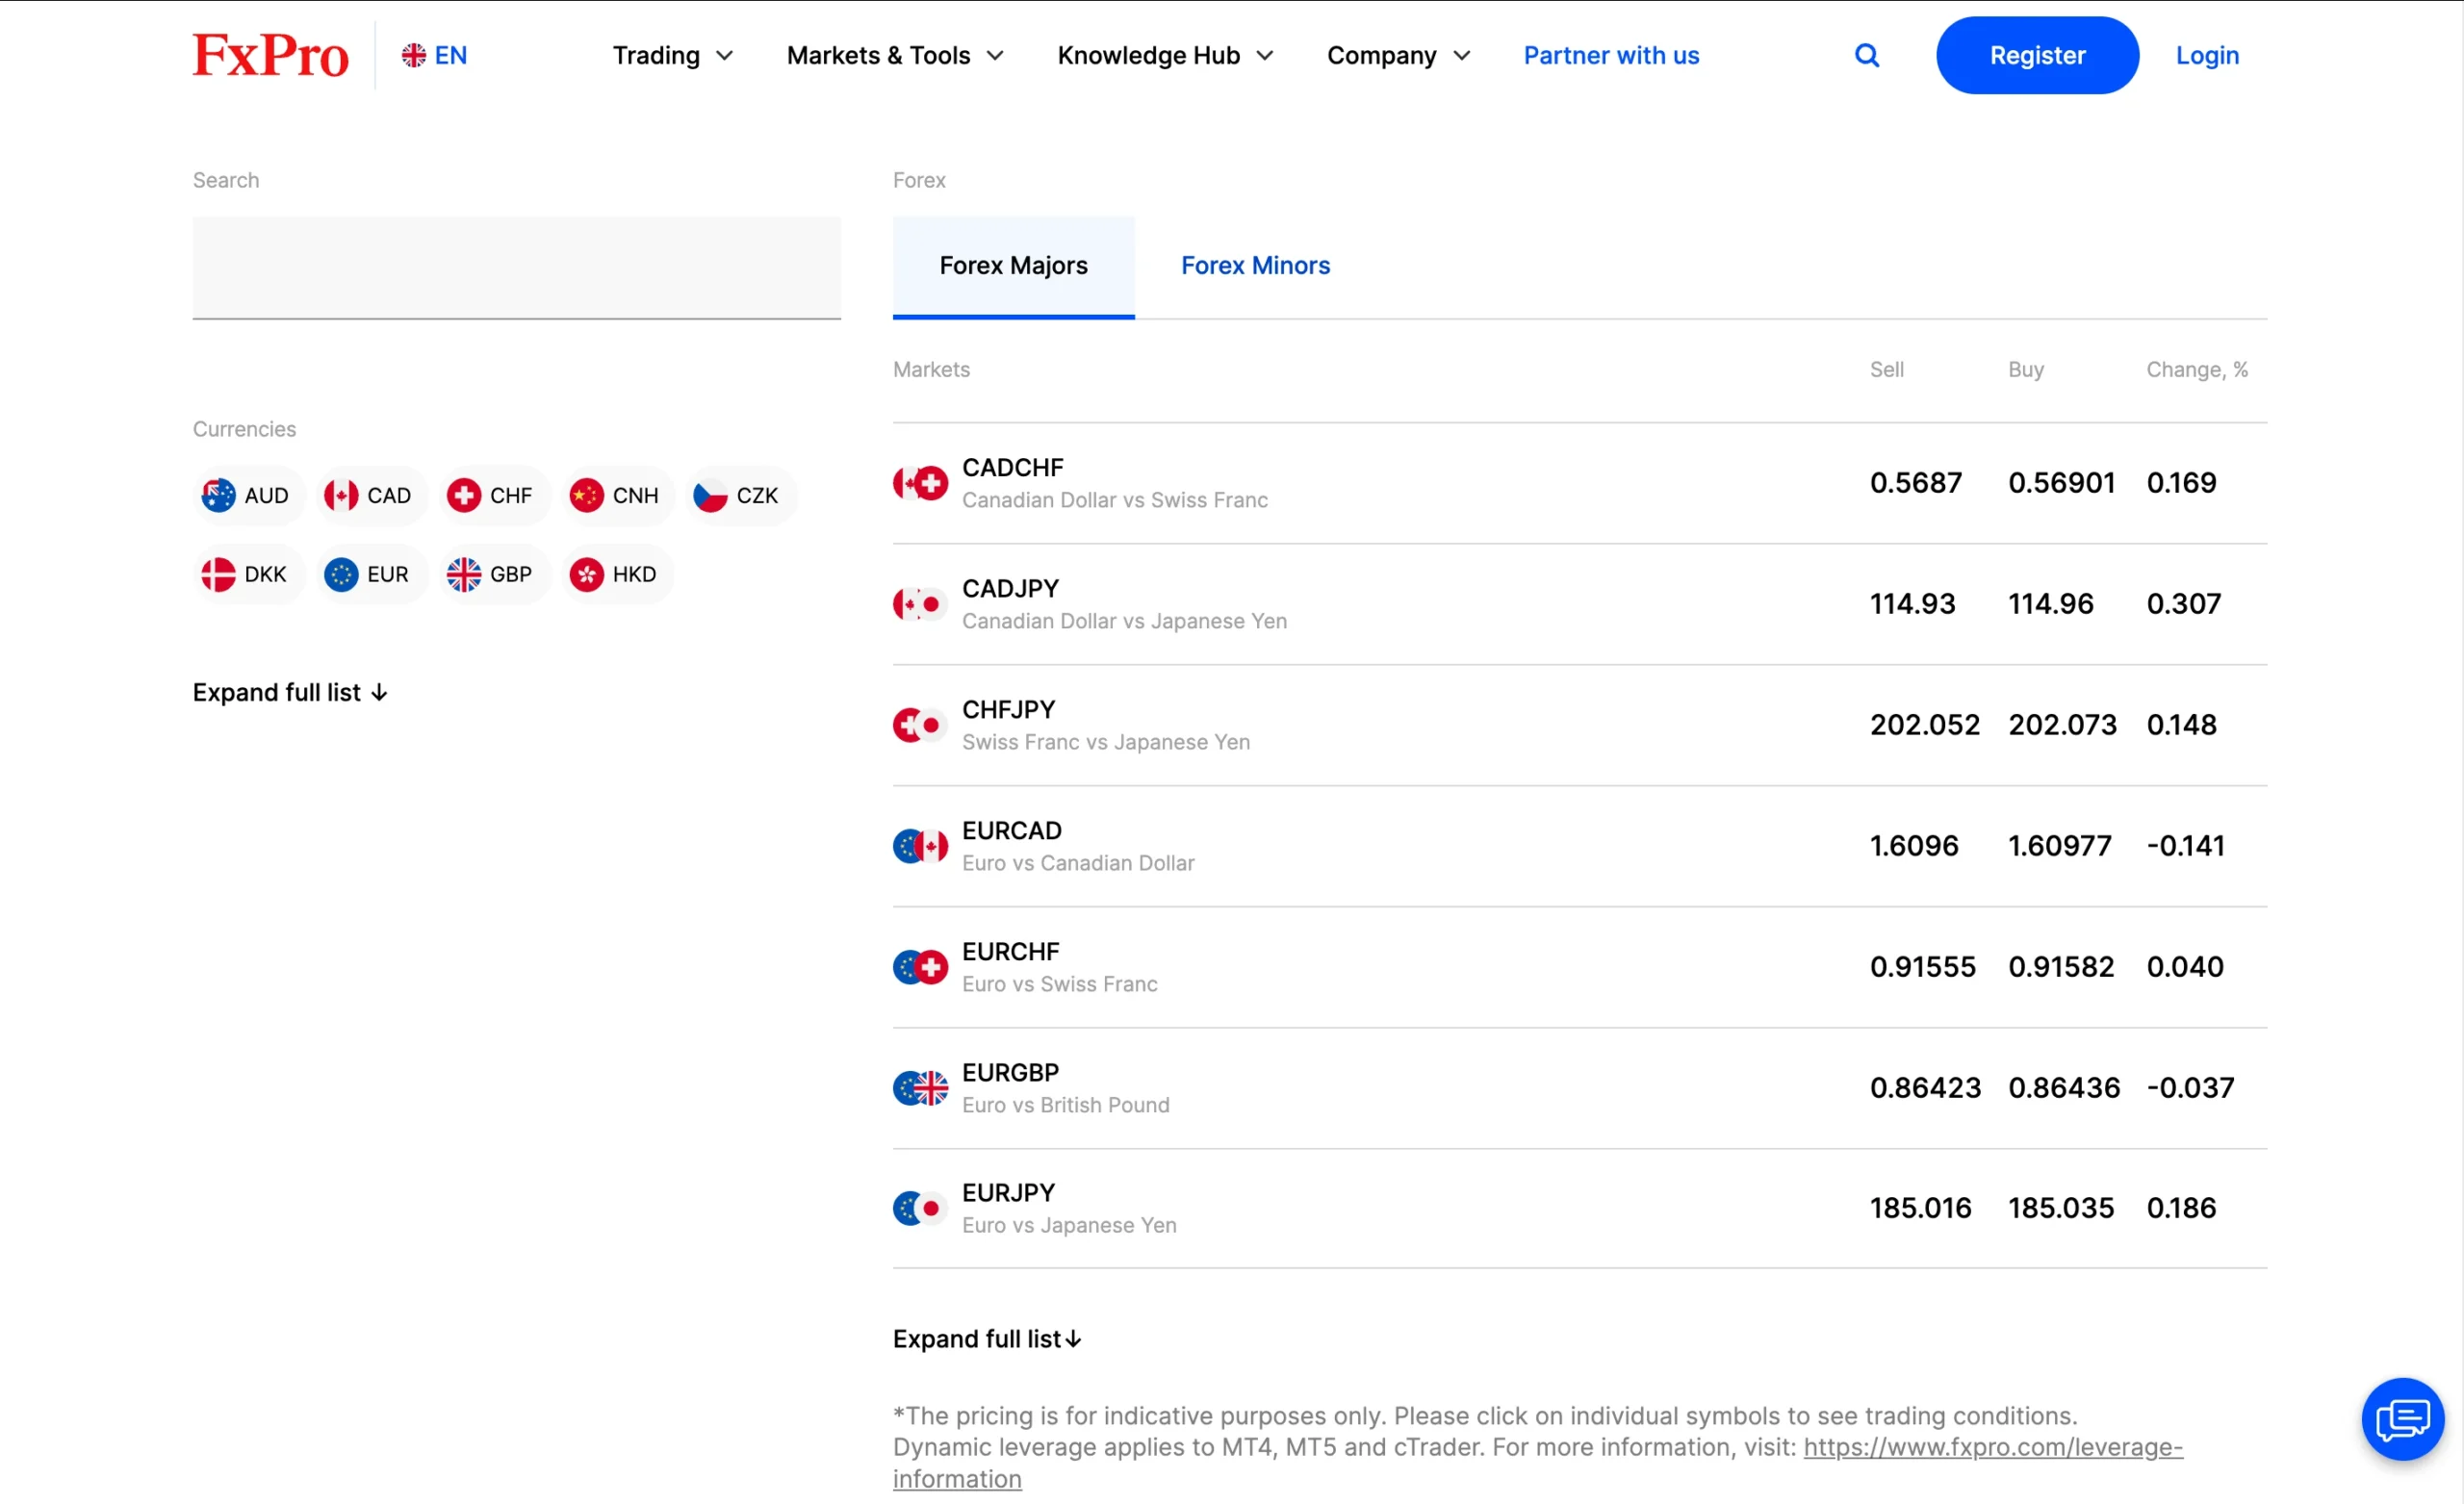2464x1504 pixels.
Task: Click the CADJPY flag pair icon
Action: click(x=920, y=604)
